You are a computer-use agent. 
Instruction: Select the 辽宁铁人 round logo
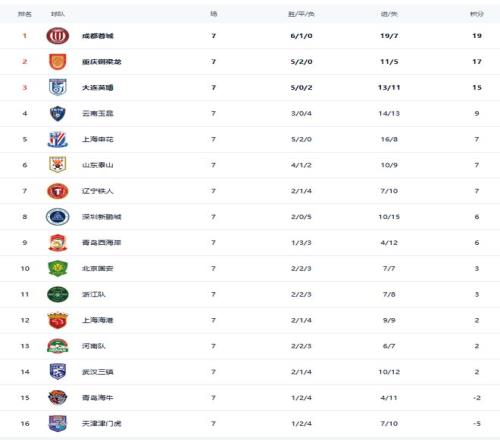58,191
